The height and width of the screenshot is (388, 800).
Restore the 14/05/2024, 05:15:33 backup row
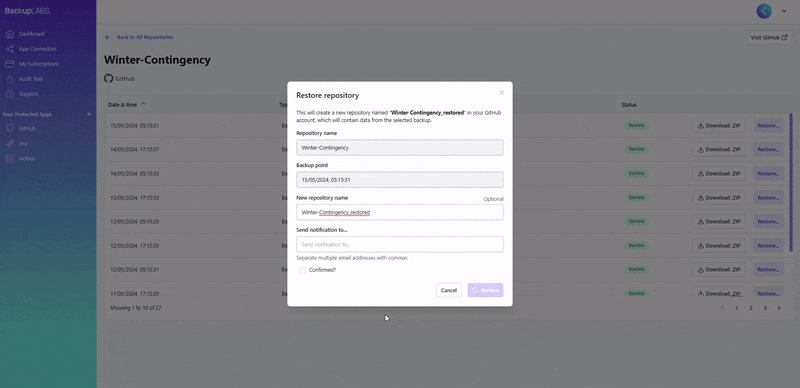coord(768,174)
